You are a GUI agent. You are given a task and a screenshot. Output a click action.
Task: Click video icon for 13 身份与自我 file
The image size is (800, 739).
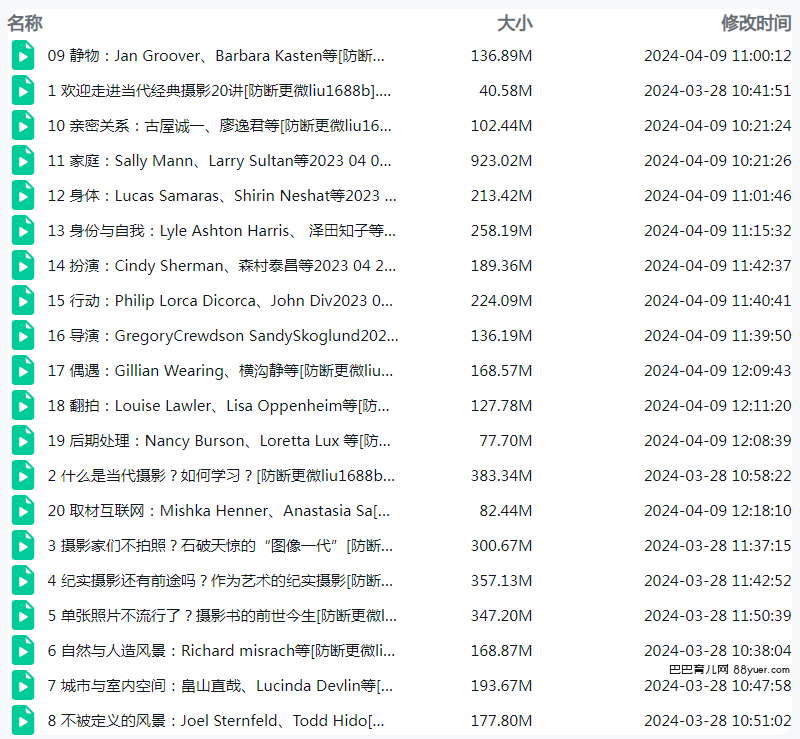click(x=23, y=231)
